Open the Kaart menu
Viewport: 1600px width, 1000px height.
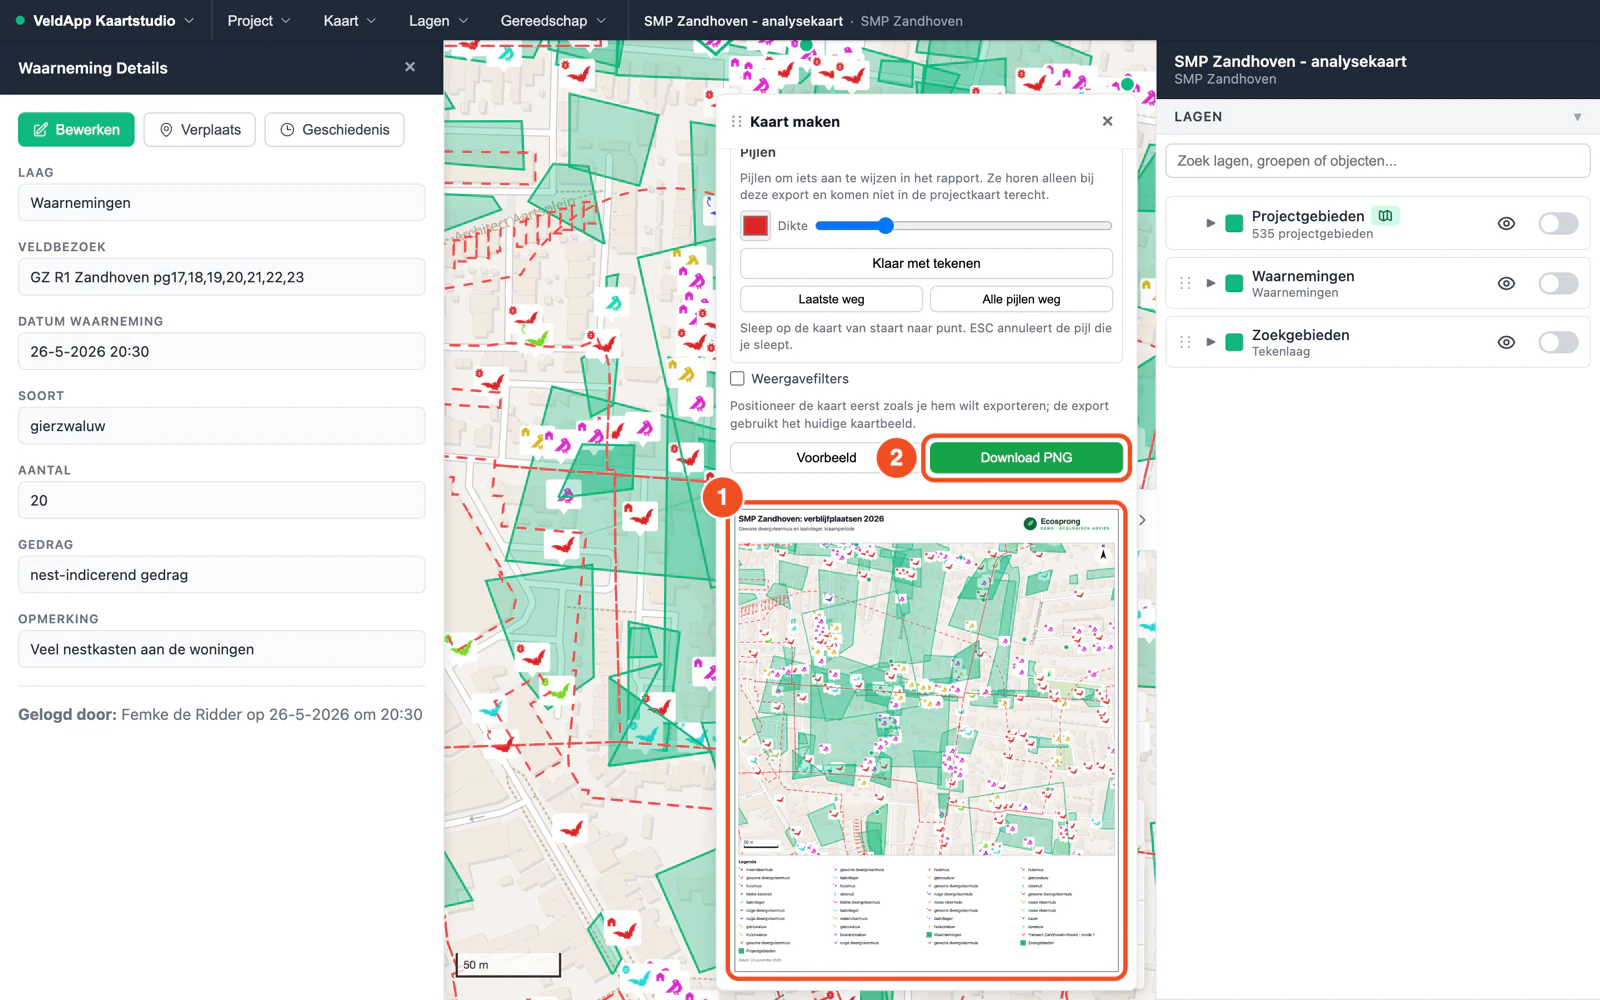350,20
